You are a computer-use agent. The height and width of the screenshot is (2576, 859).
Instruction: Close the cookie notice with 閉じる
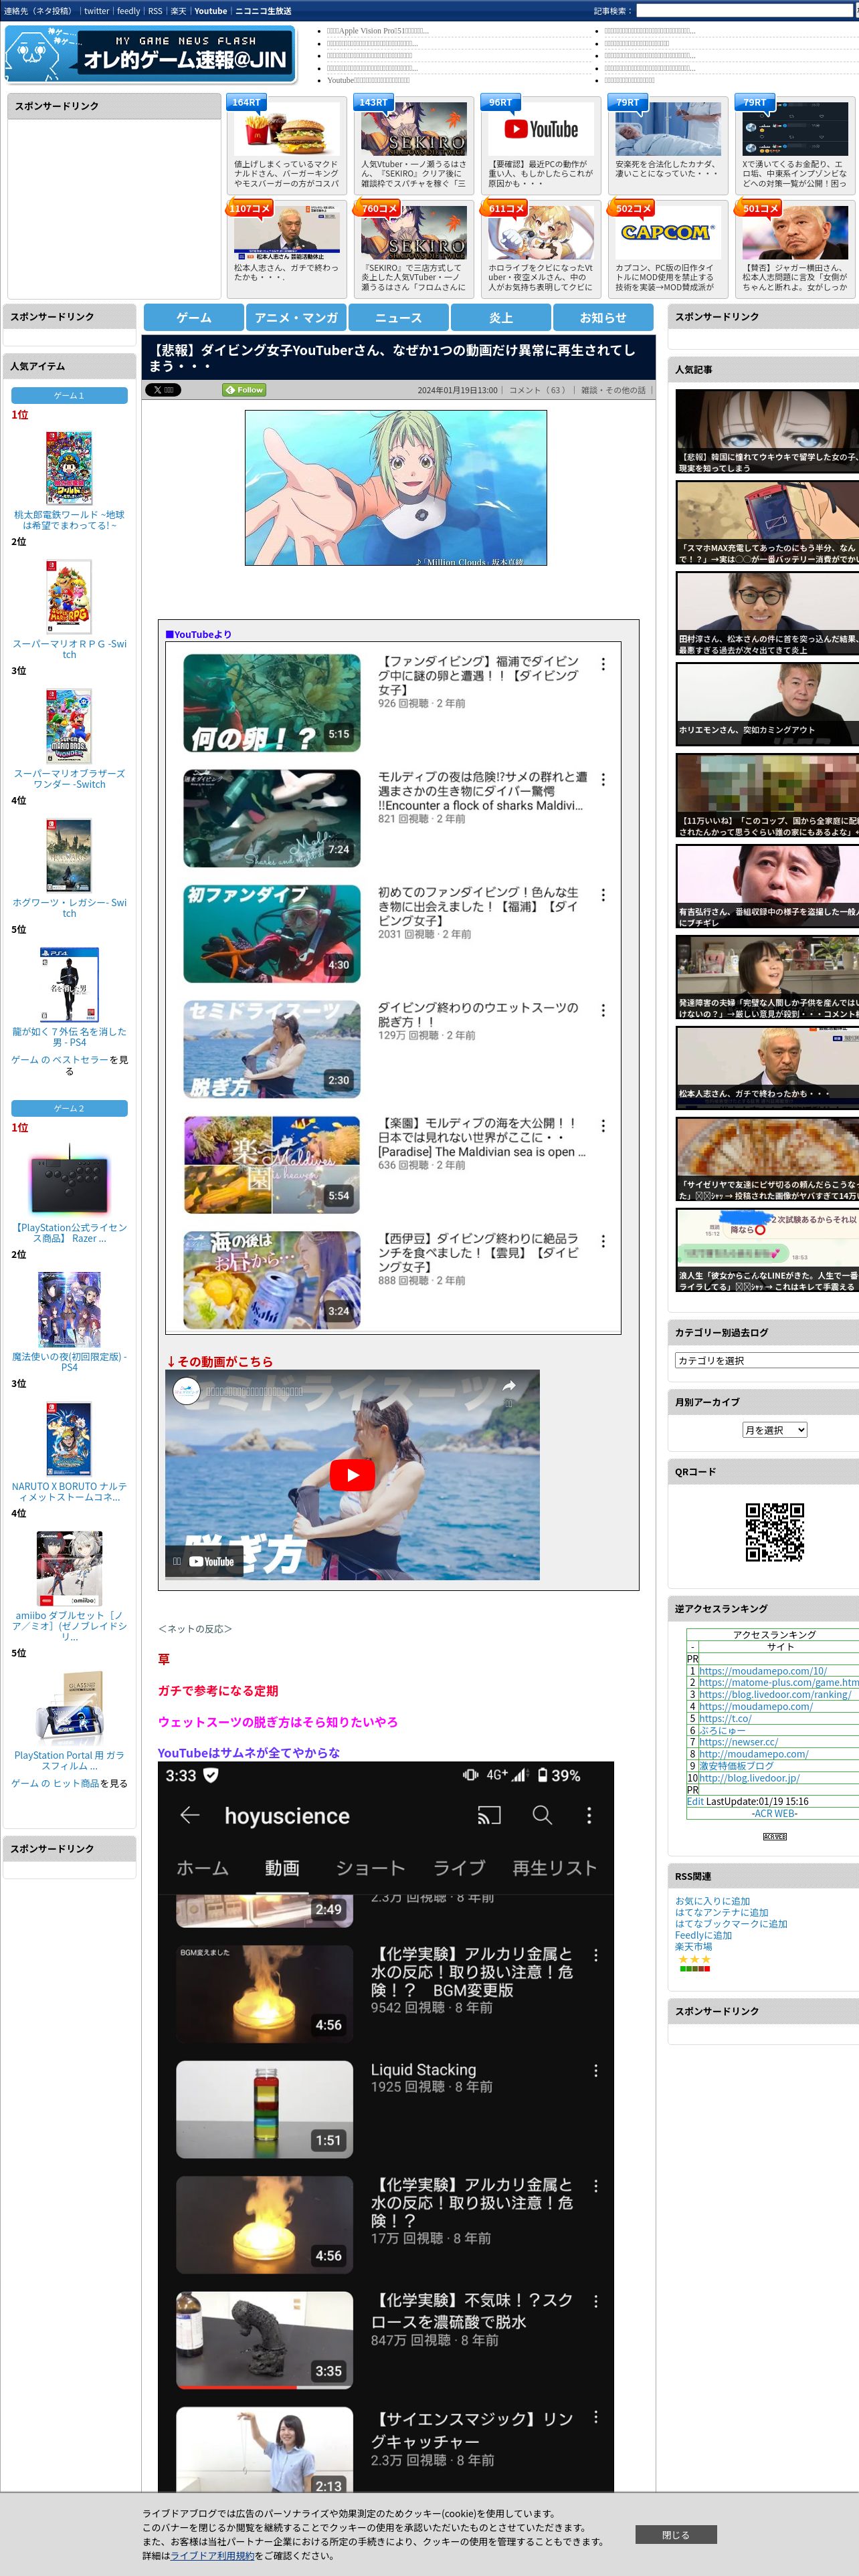(675, 2535)
